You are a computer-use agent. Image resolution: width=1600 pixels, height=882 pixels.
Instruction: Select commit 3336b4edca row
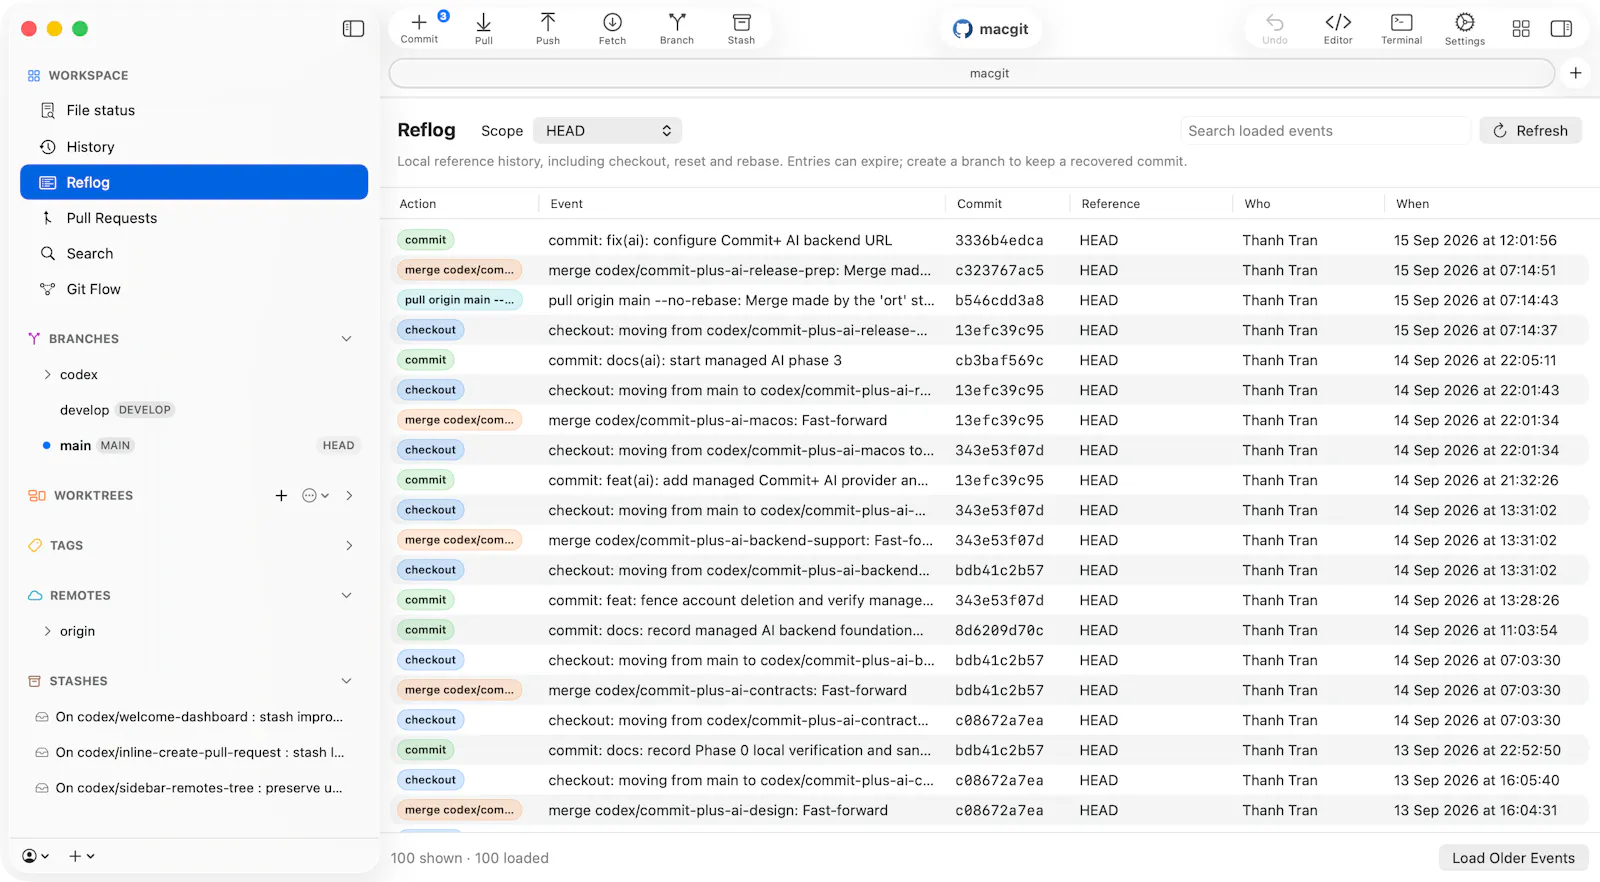[x=989, y=240]
